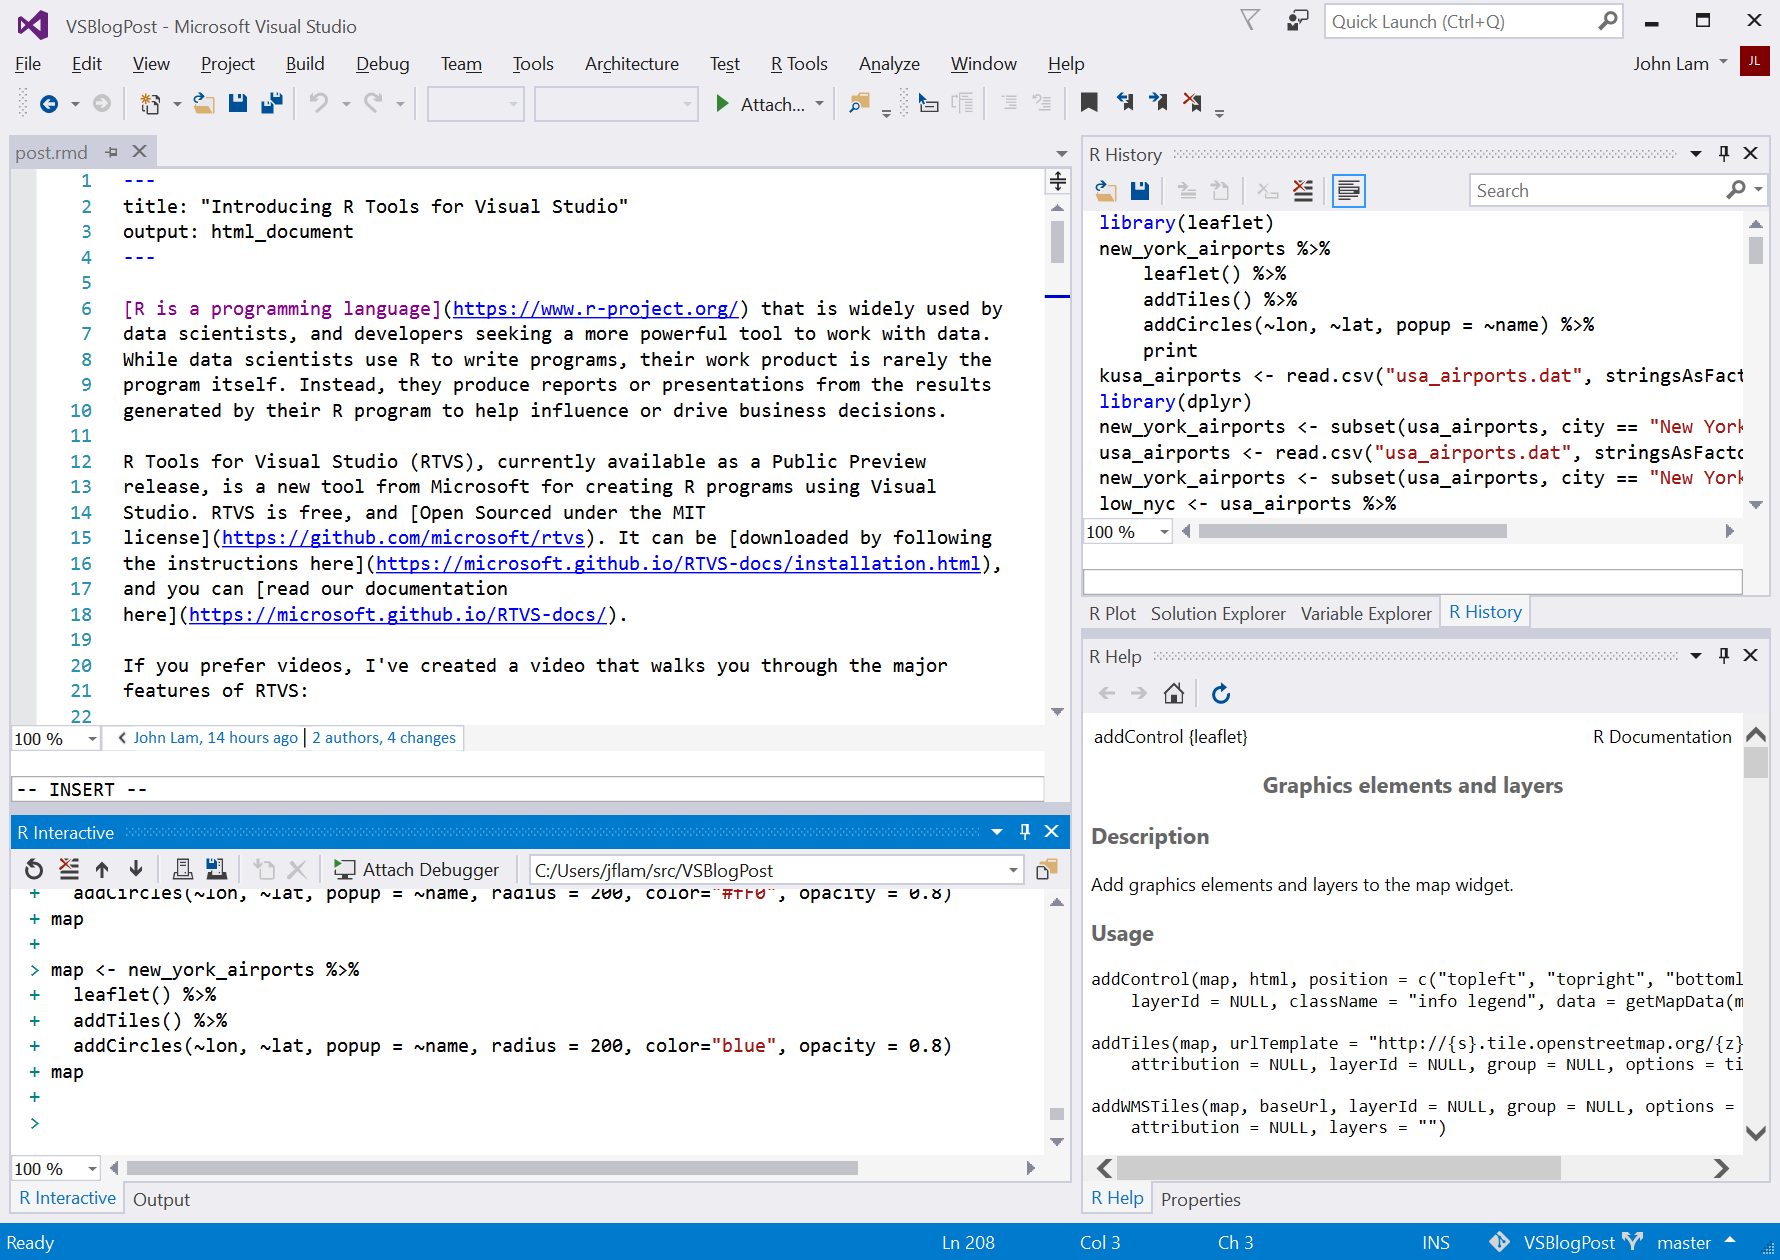Click the home icon in R Help
1780x1260 pixels.
click(x=1174, y=693)
